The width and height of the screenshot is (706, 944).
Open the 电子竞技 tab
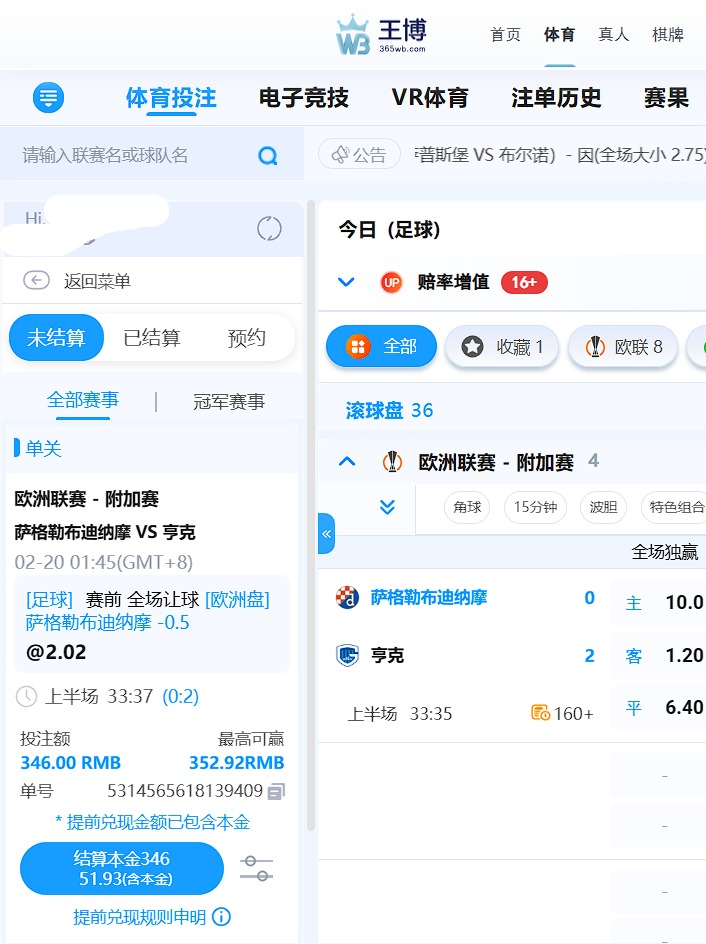tap(303, 98)
